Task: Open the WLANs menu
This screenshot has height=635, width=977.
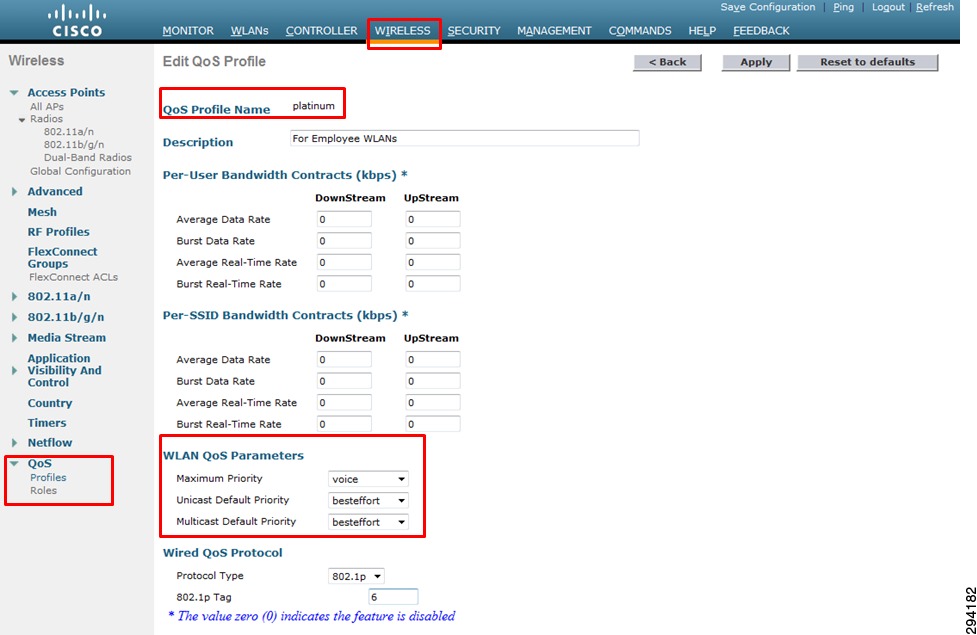Action: point(249,31)
